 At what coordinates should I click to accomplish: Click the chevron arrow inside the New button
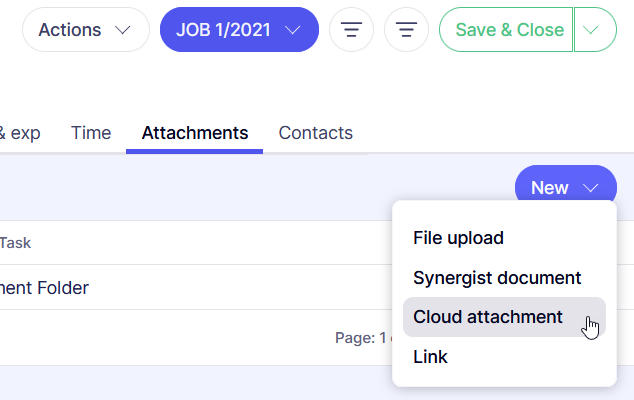click(x=591, y=188)
